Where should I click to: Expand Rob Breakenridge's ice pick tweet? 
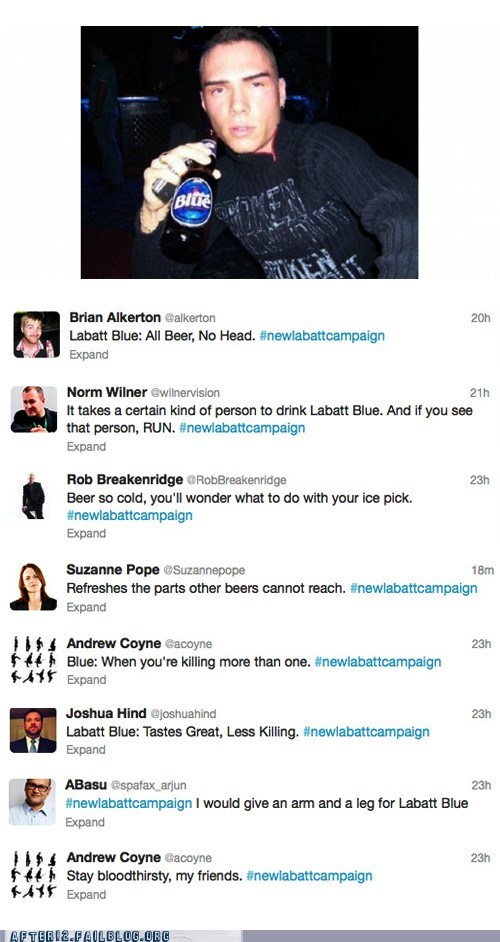[x=87, y=533]
